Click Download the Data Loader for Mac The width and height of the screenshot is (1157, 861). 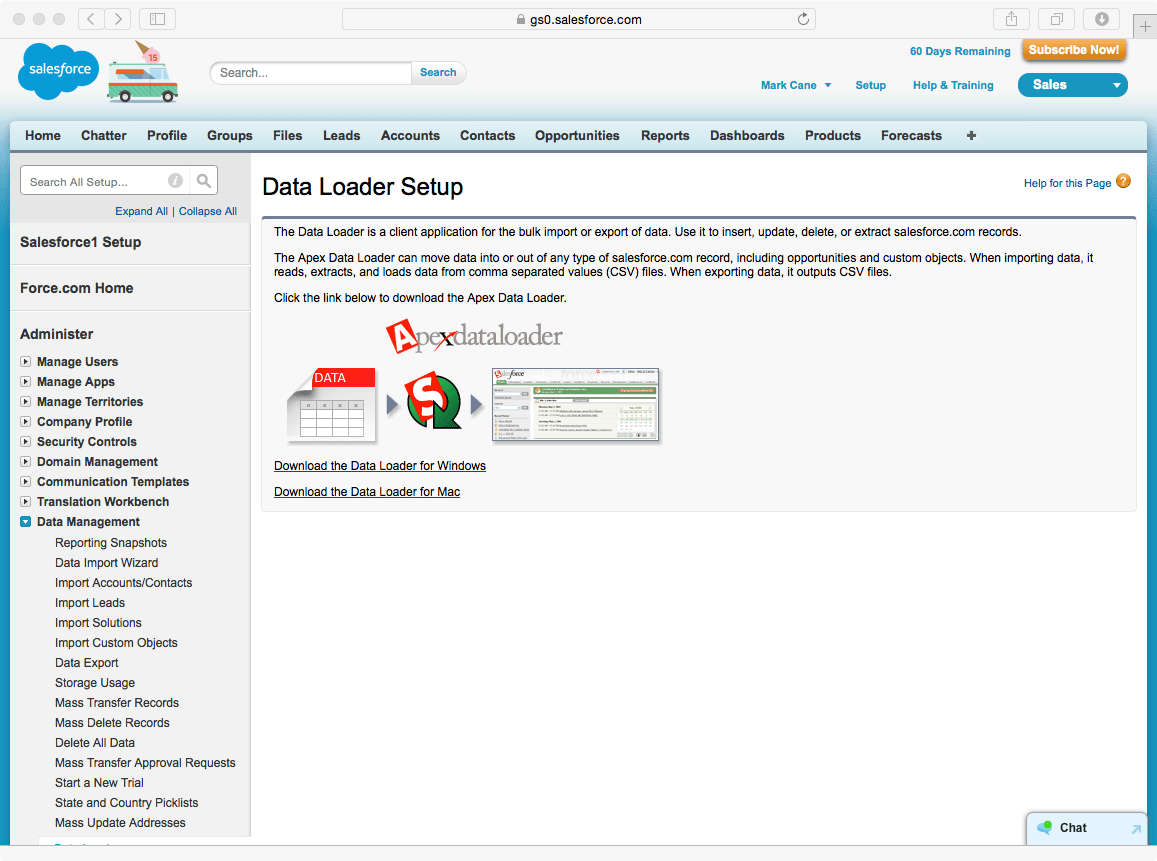point(367,492)
